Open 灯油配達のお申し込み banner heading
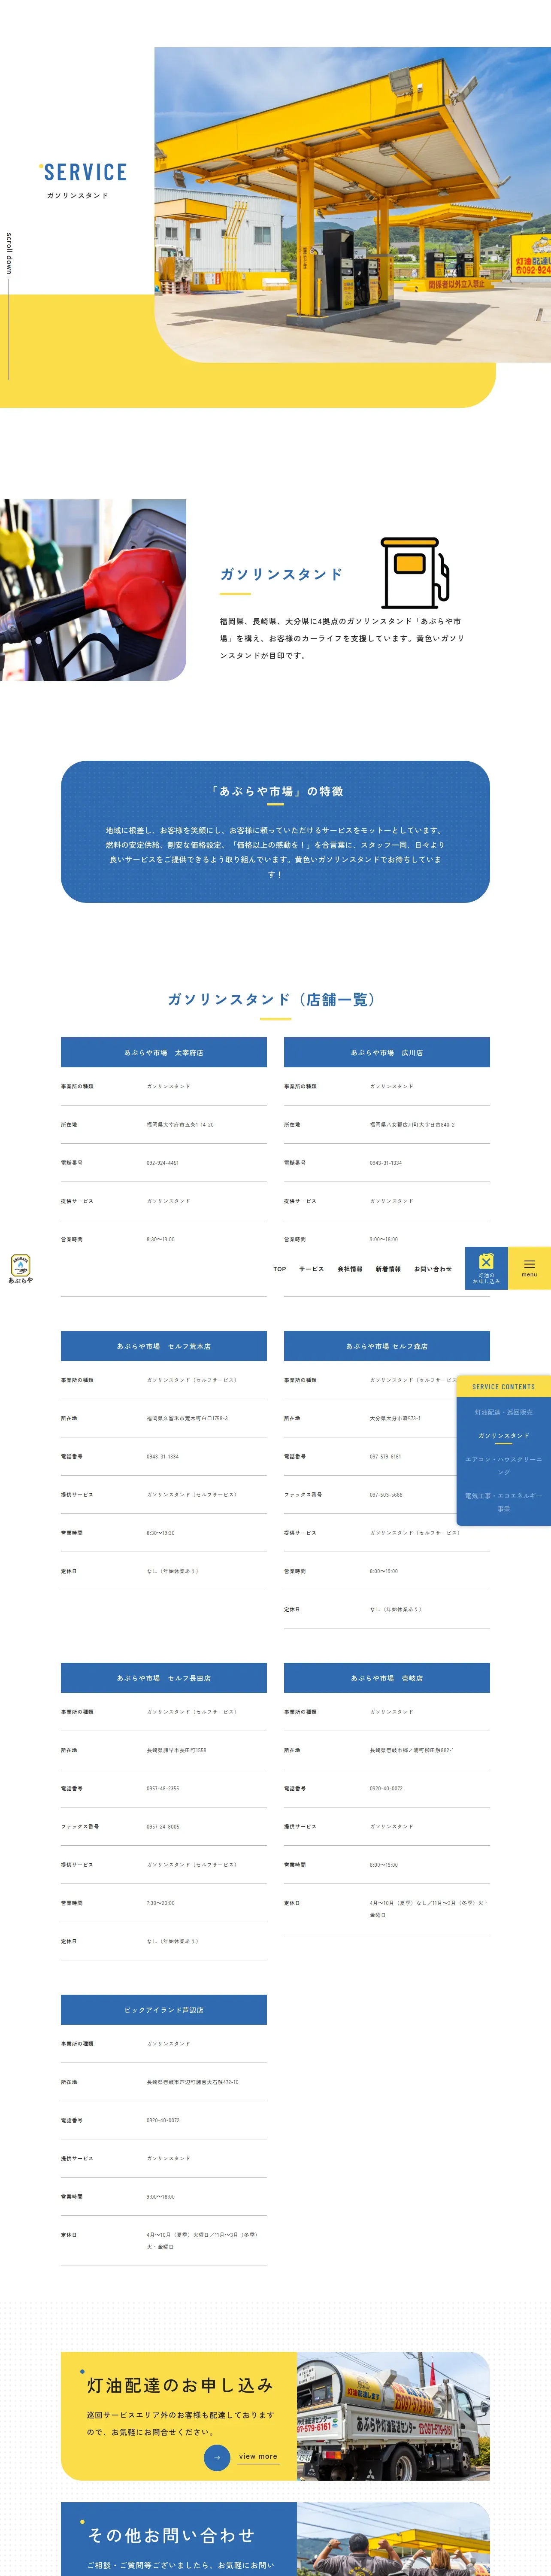551x2576 pixels. click(x=180, y=2385)
